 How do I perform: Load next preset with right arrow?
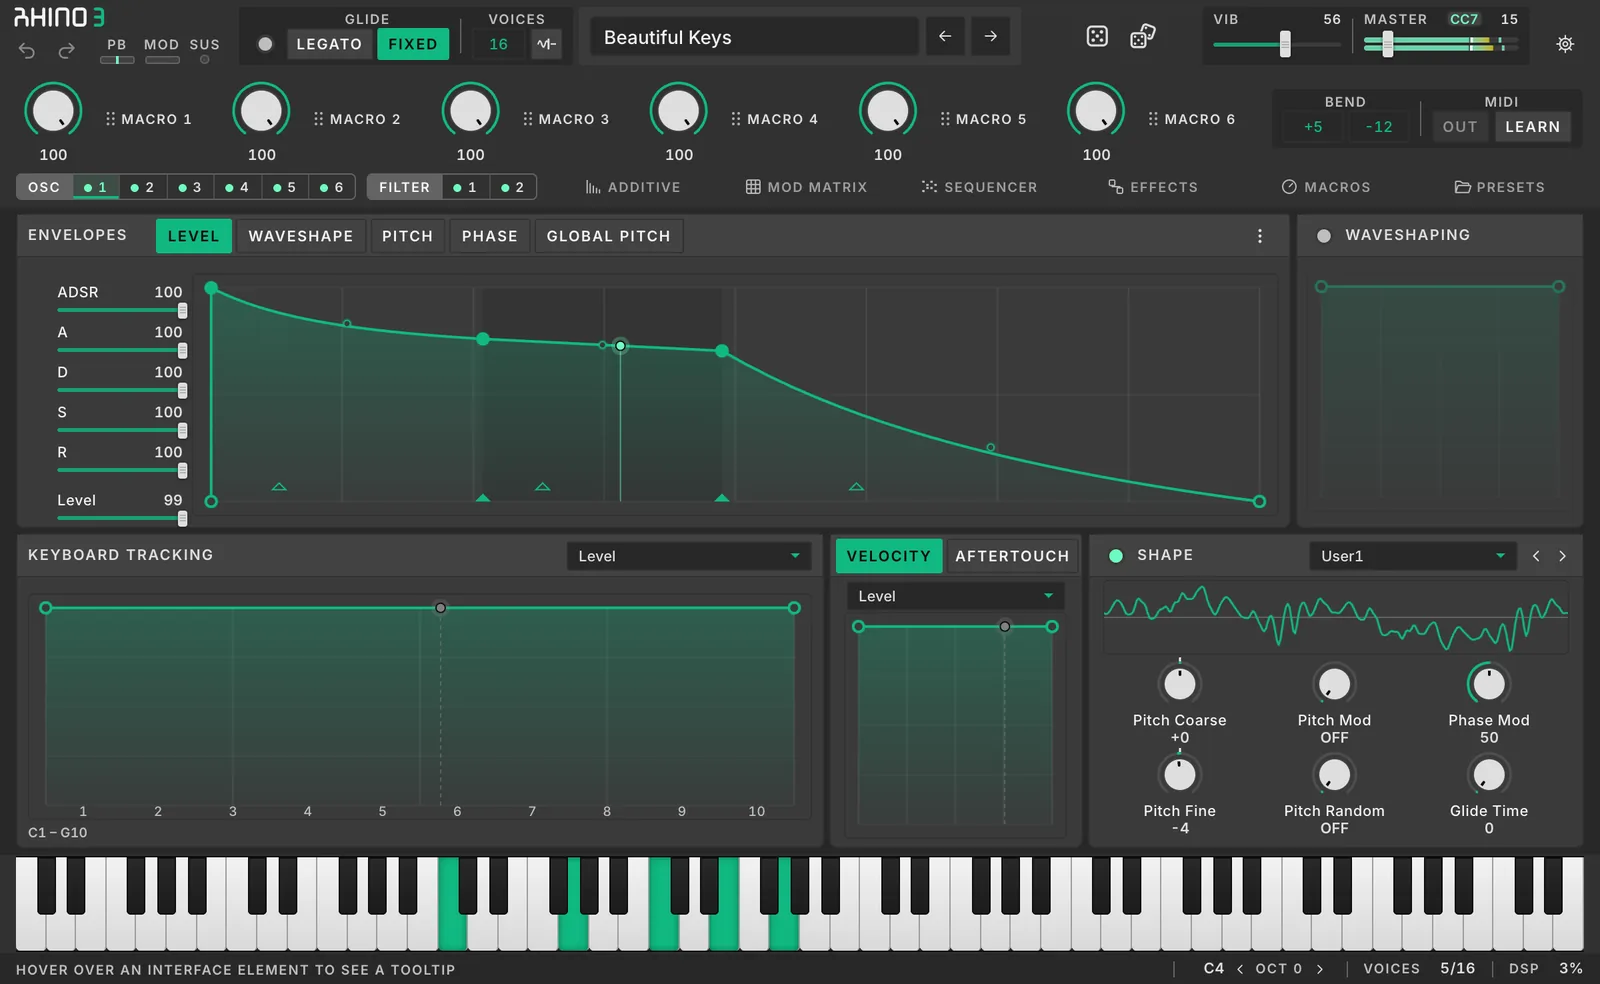pyautogui.click(x=990, y=36)
